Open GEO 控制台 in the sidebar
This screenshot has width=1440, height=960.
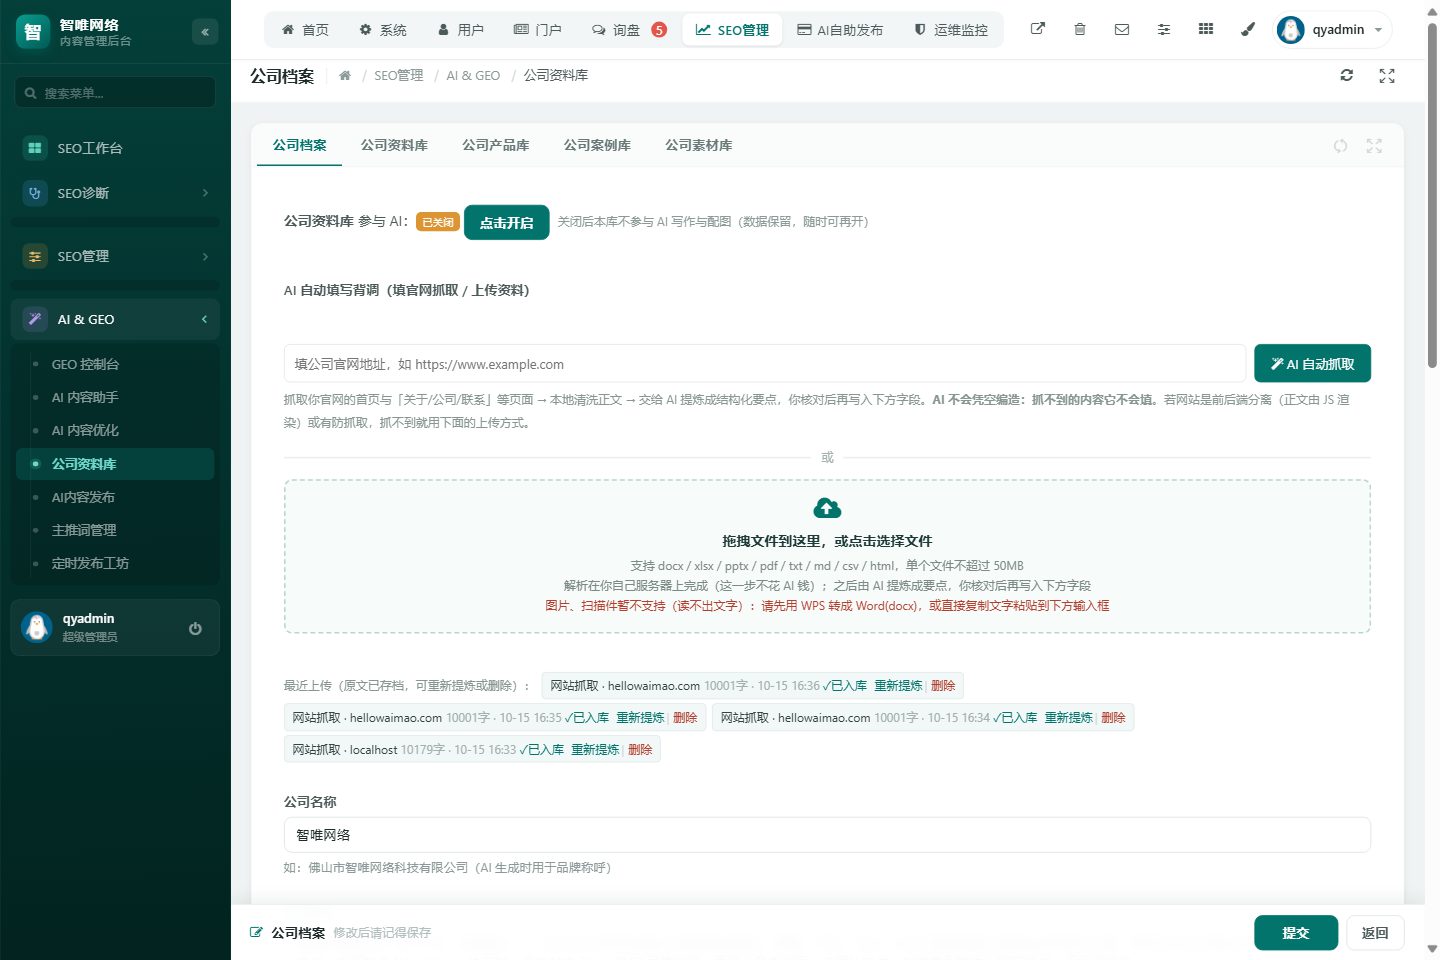tap(115, 365)
